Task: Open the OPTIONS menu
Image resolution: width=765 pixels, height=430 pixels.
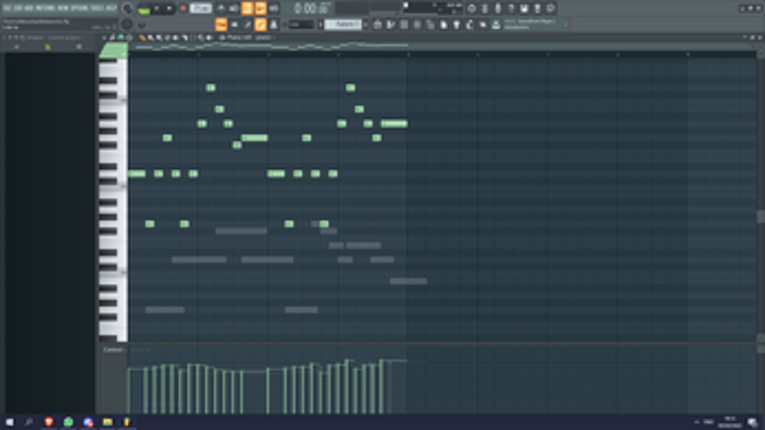Action: coord(80,8)
